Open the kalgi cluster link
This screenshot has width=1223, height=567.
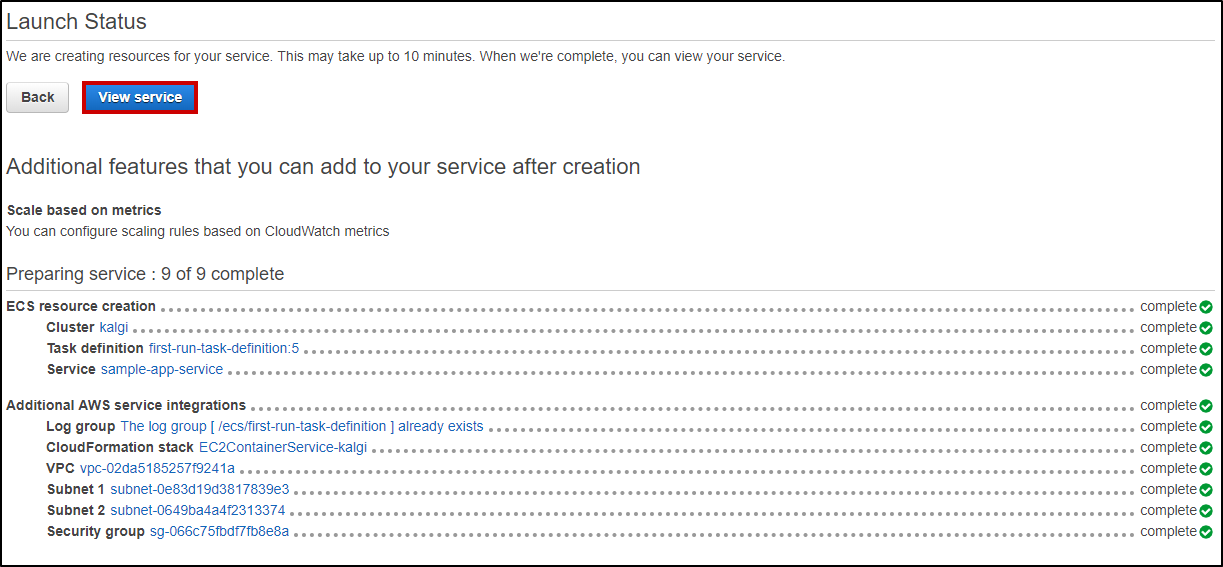pos(114,328)
